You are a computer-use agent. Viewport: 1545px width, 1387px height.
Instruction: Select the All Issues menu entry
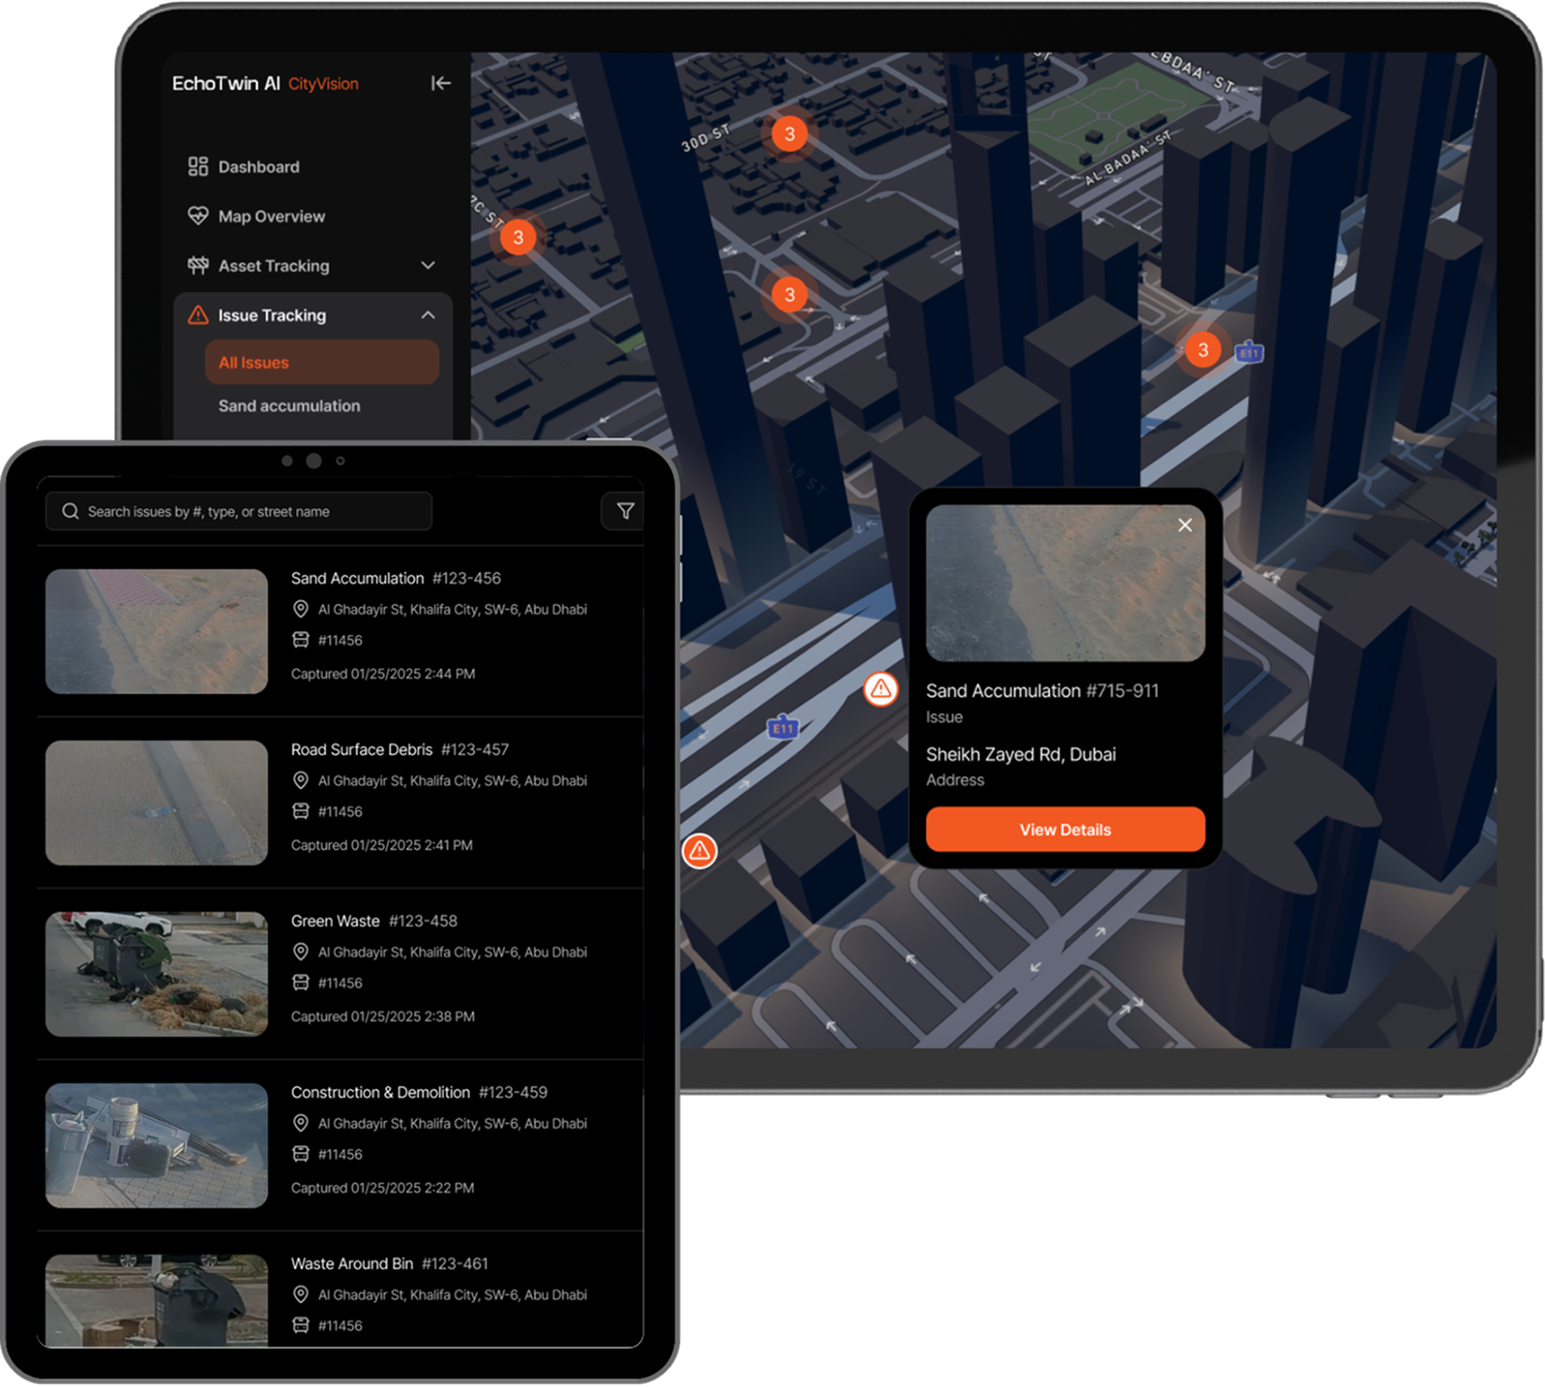pos(253,361)
